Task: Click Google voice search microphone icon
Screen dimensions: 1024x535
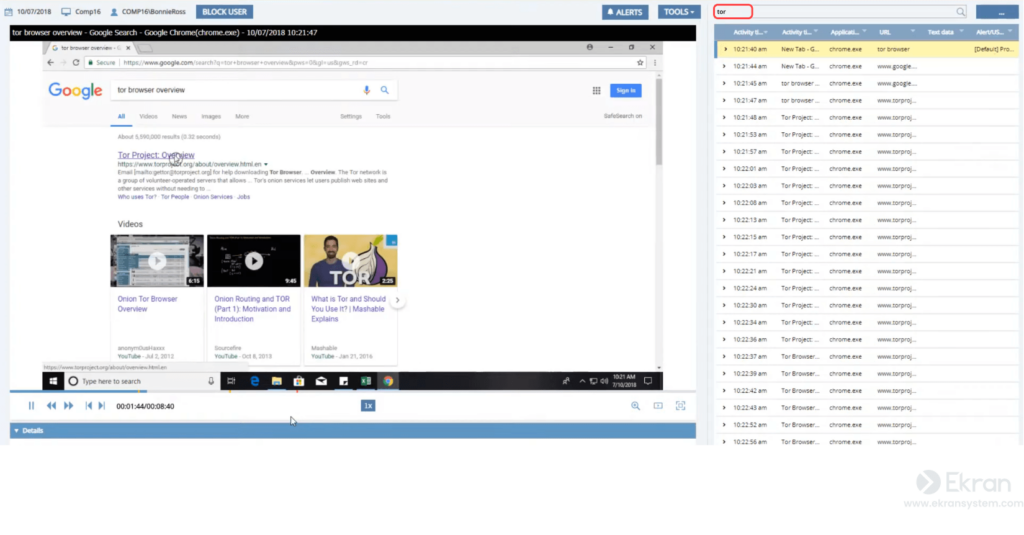Action: coord(366,90)
